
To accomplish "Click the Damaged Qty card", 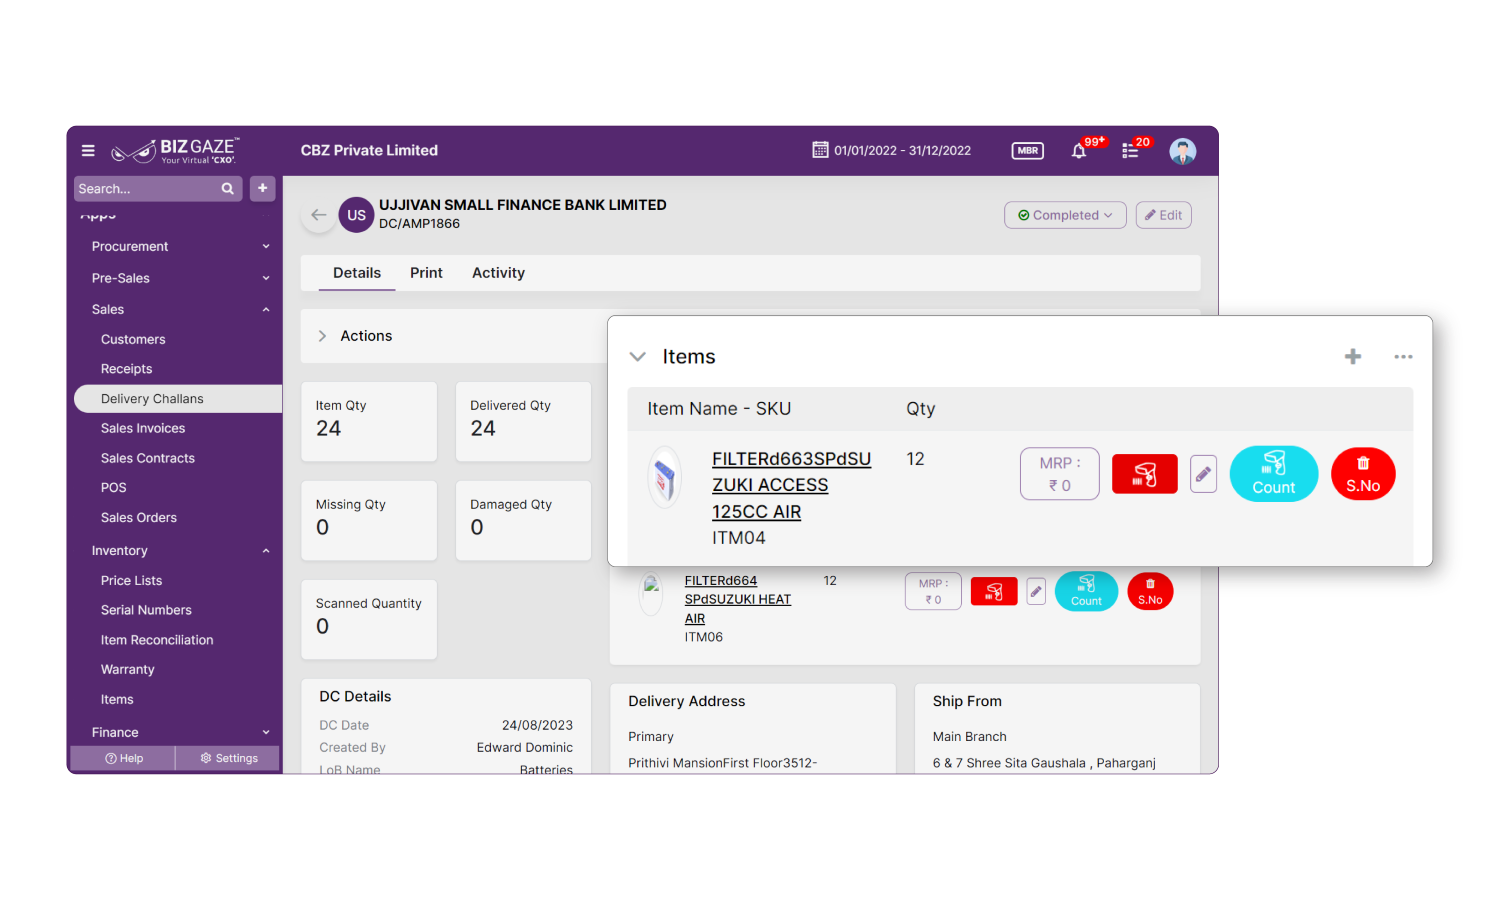I will pyautogui.click(x=523, y=520).
